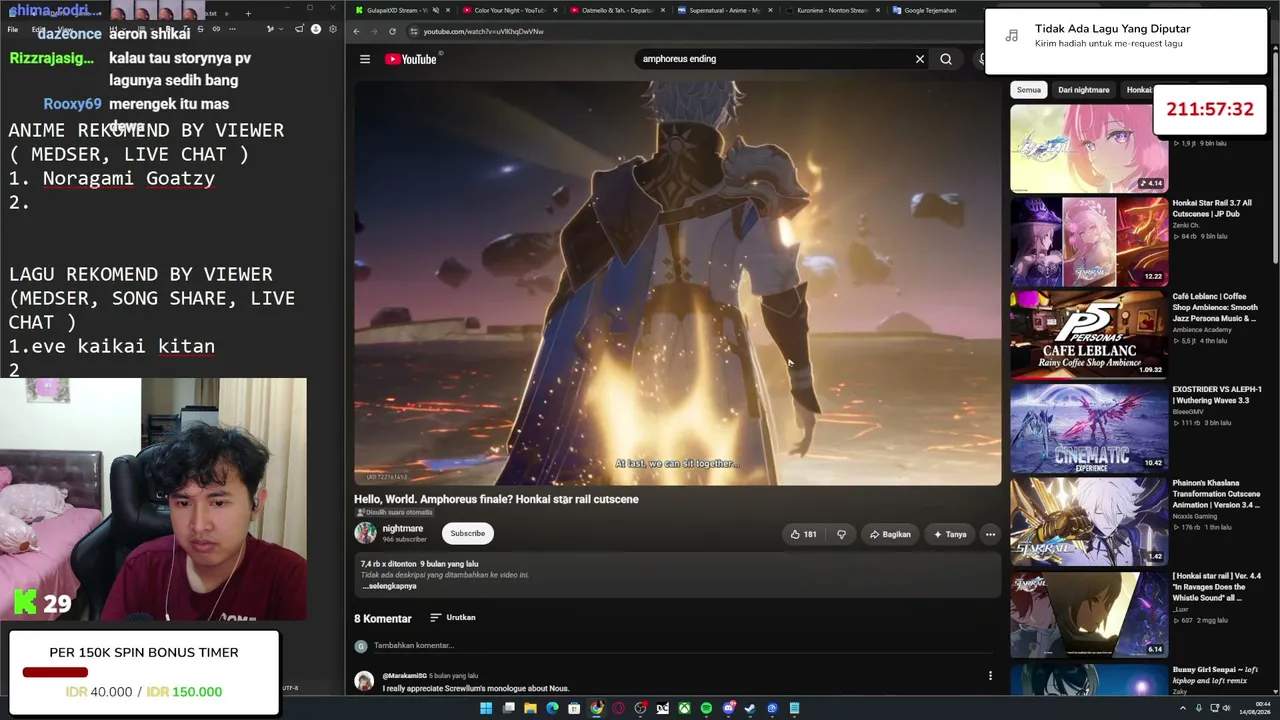Open the Exostrider vs Aleph-1 thumbnail
The height and width of the screenshot is (720, 1280).
[1089, 429]
